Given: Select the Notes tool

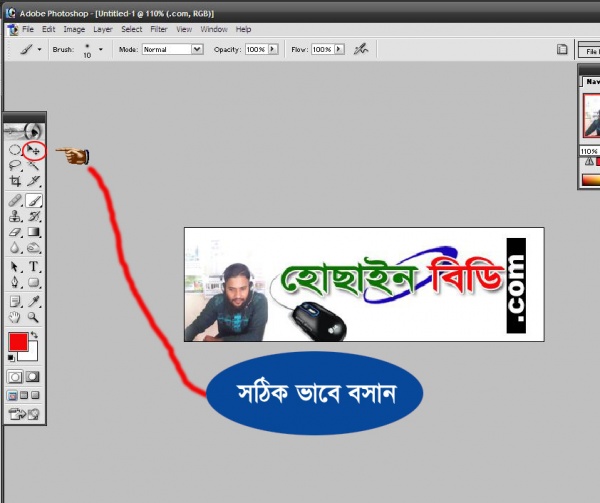Looking at the screenshot, I should pyautogui.click(x=15, y=301).
